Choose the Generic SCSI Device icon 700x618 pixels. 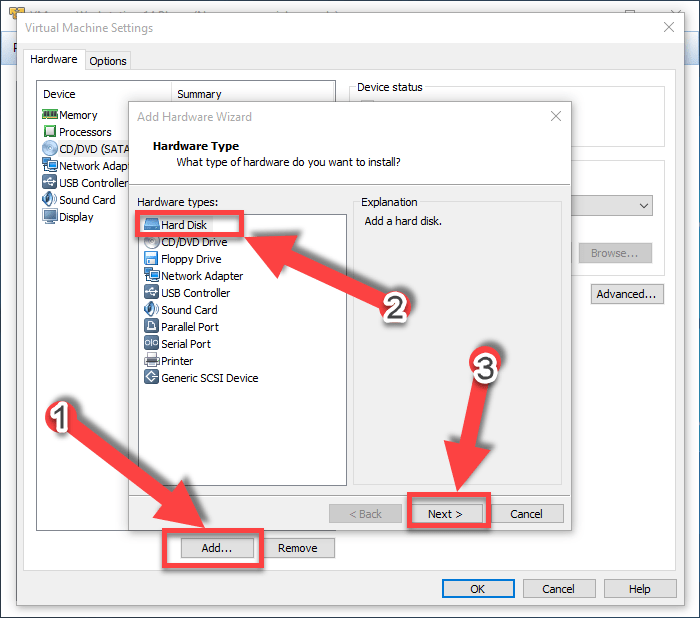pyautogui.click(x=151, y=378)
